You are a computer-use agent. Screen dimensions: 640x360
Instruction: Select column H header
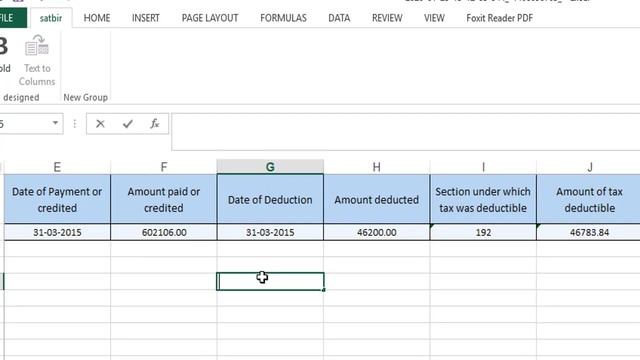[x=377, y=167]
